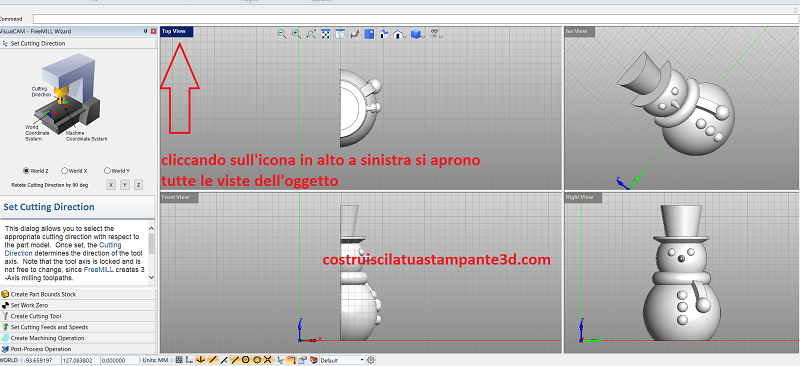Expand the Set Work Zero section
This screenshot has height=366, width=800.
point(78,305)
